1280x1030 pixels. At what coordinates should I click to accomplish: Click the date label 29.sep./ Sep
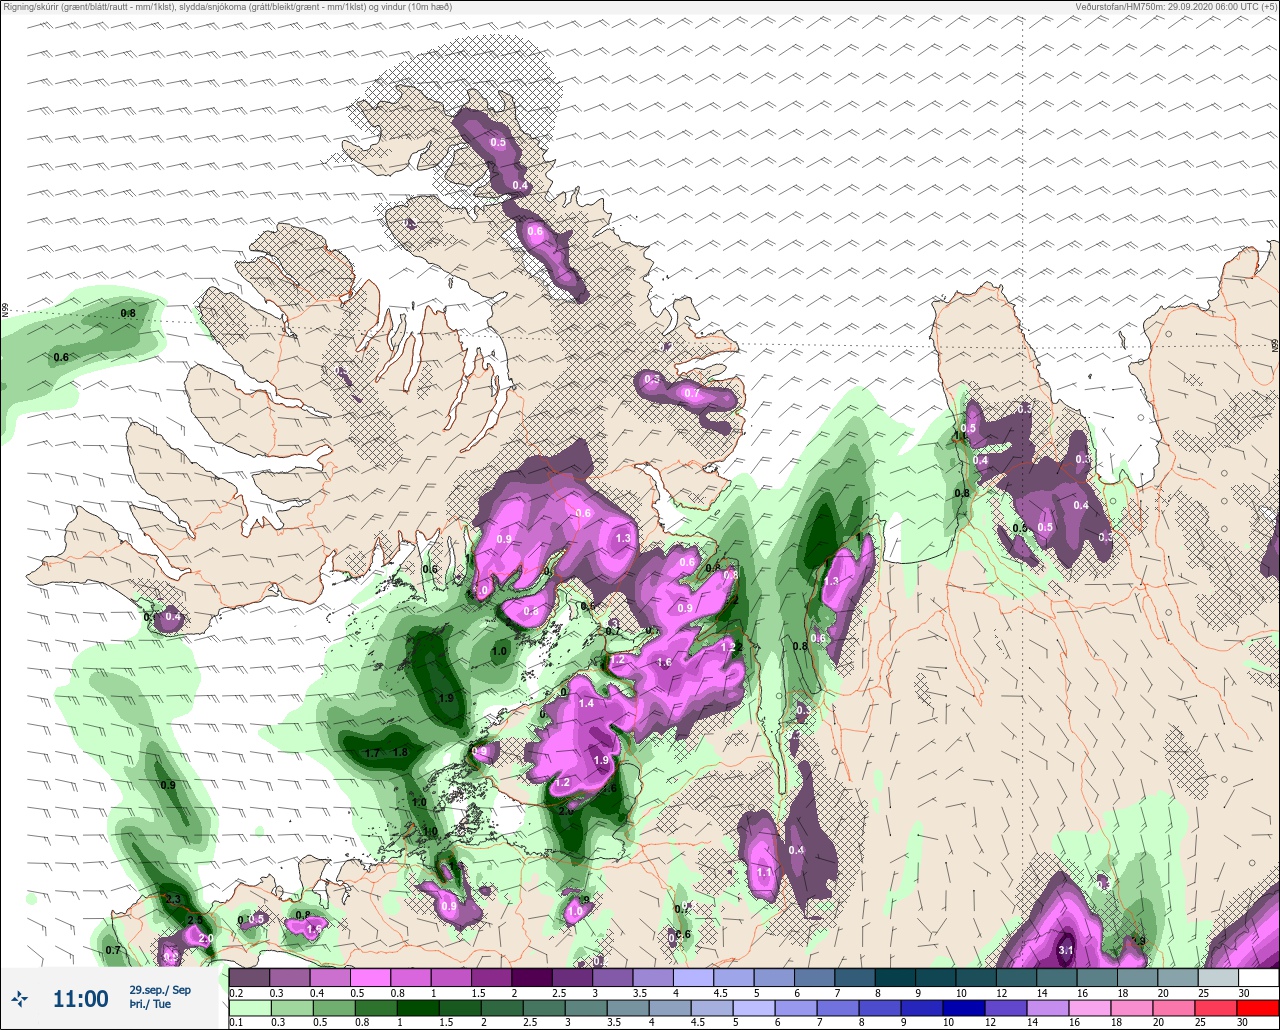[160, 990]
